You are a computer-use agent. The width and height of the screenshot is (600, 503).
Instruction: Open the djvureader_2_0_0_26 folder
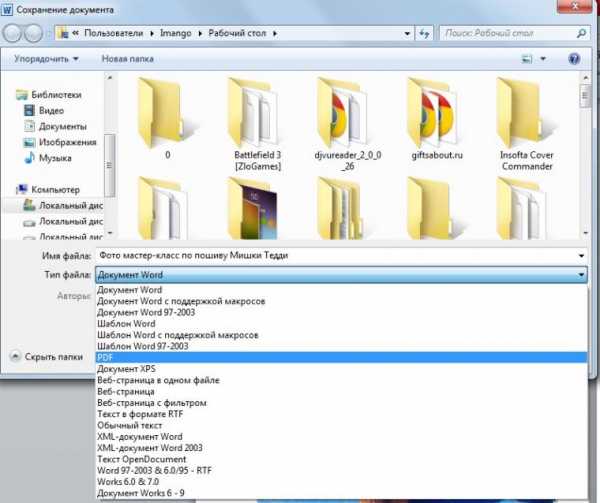click(x=347, y=123)
